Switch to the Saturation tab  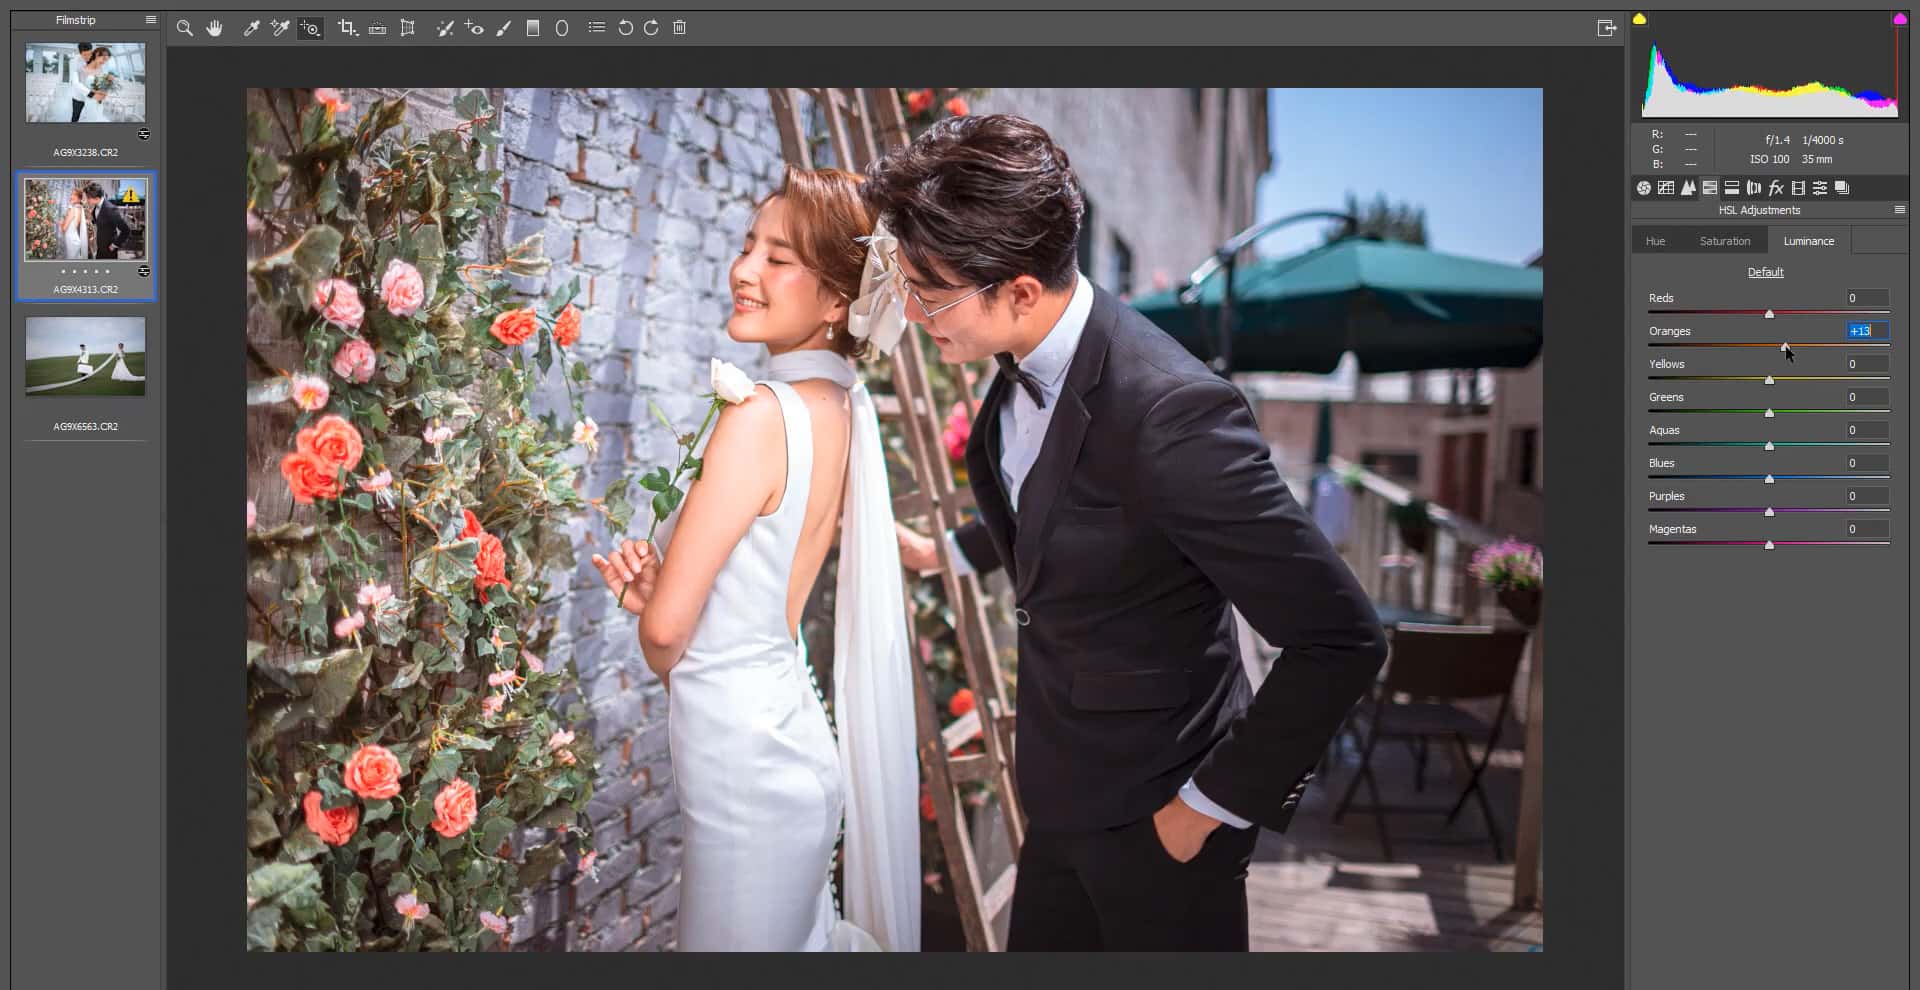point(1725,240)
